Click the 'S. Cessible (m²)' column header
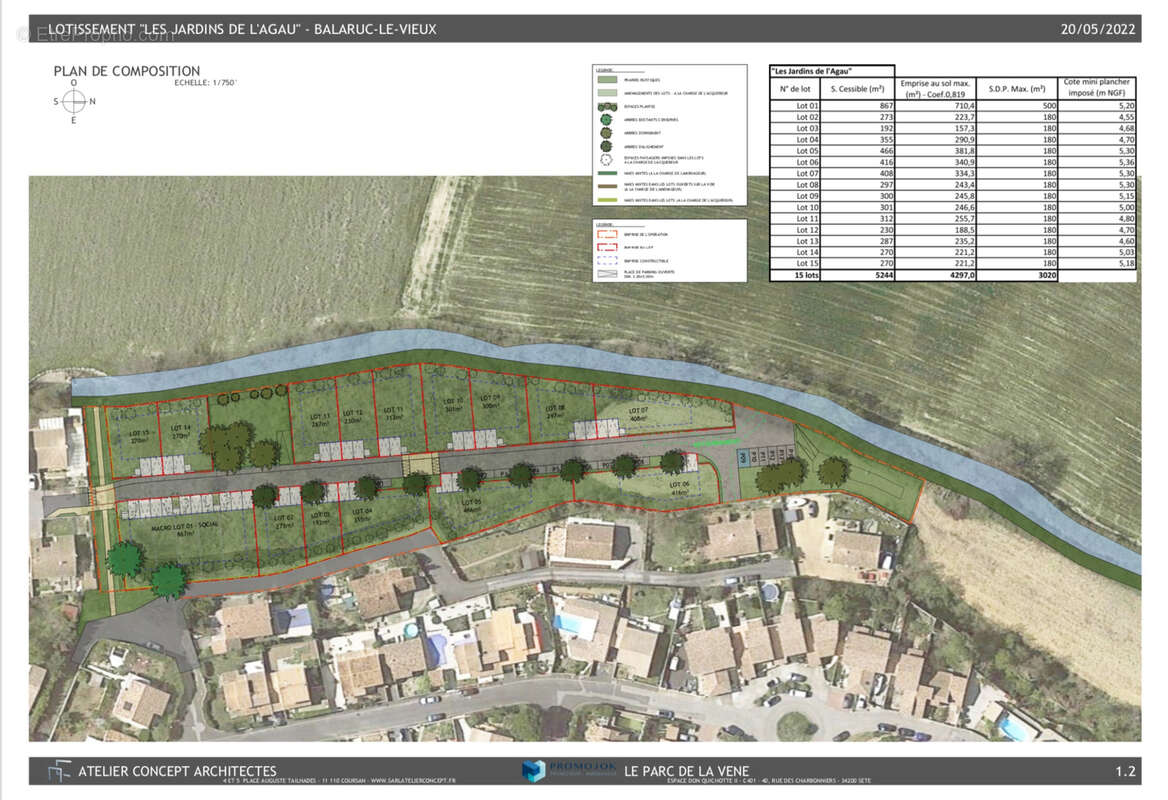Image resolution: width=1168 pixels, height=800 pixels. [857, 89]
